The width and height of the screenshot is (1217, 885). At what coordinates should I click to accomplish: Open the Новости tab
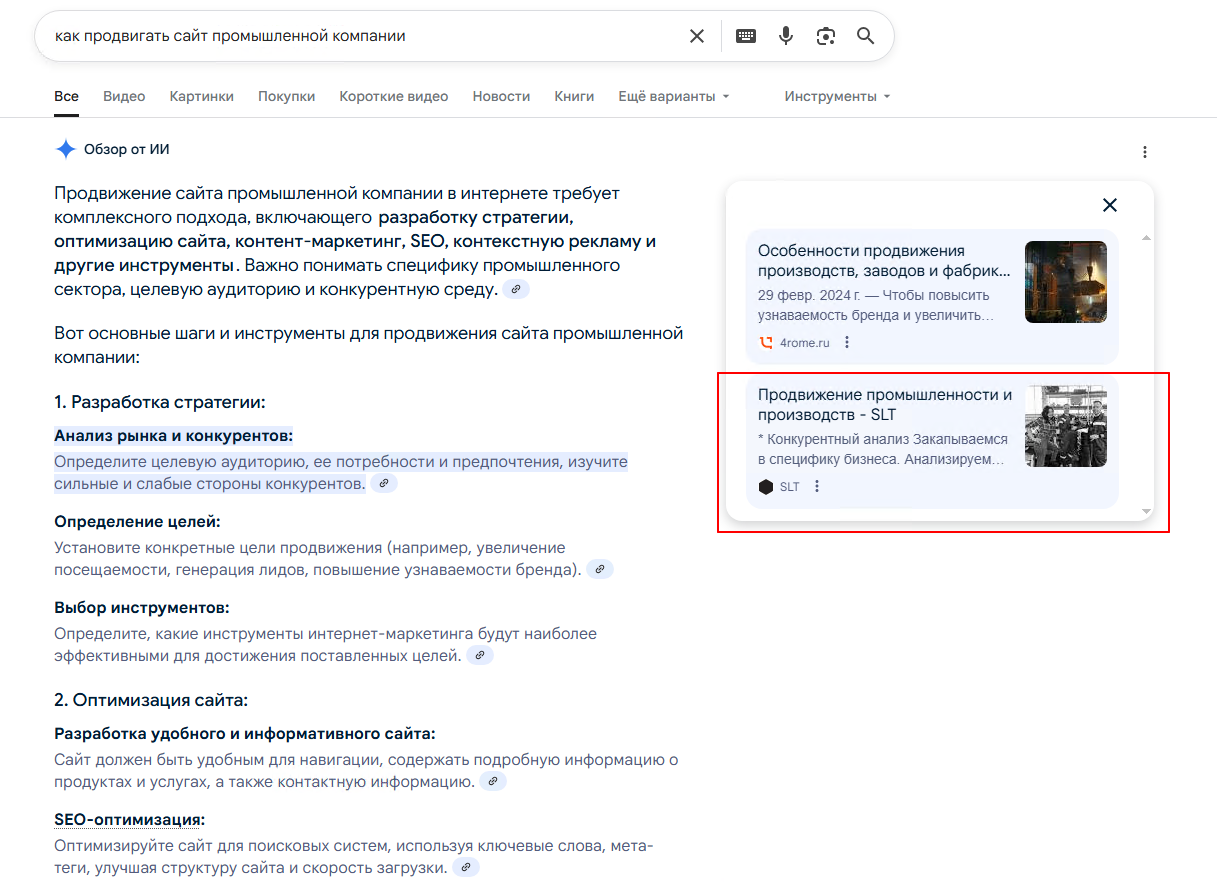501,96
